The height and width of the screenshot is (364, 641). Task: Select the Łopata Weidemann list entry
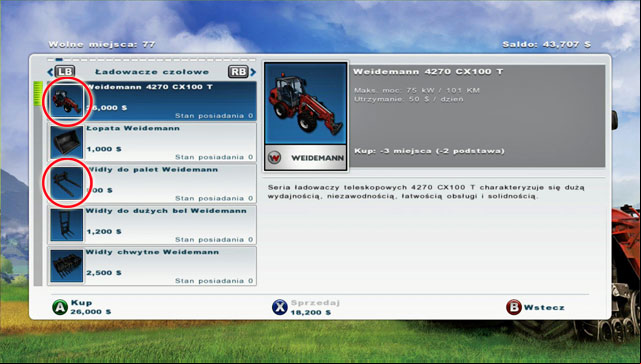pyautogui.click(x=152, y=142)
